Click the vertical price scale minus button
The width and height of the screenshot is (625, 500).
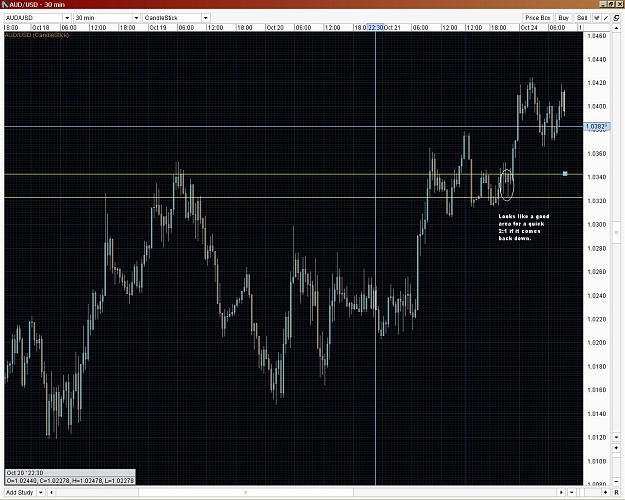(616, 482)
